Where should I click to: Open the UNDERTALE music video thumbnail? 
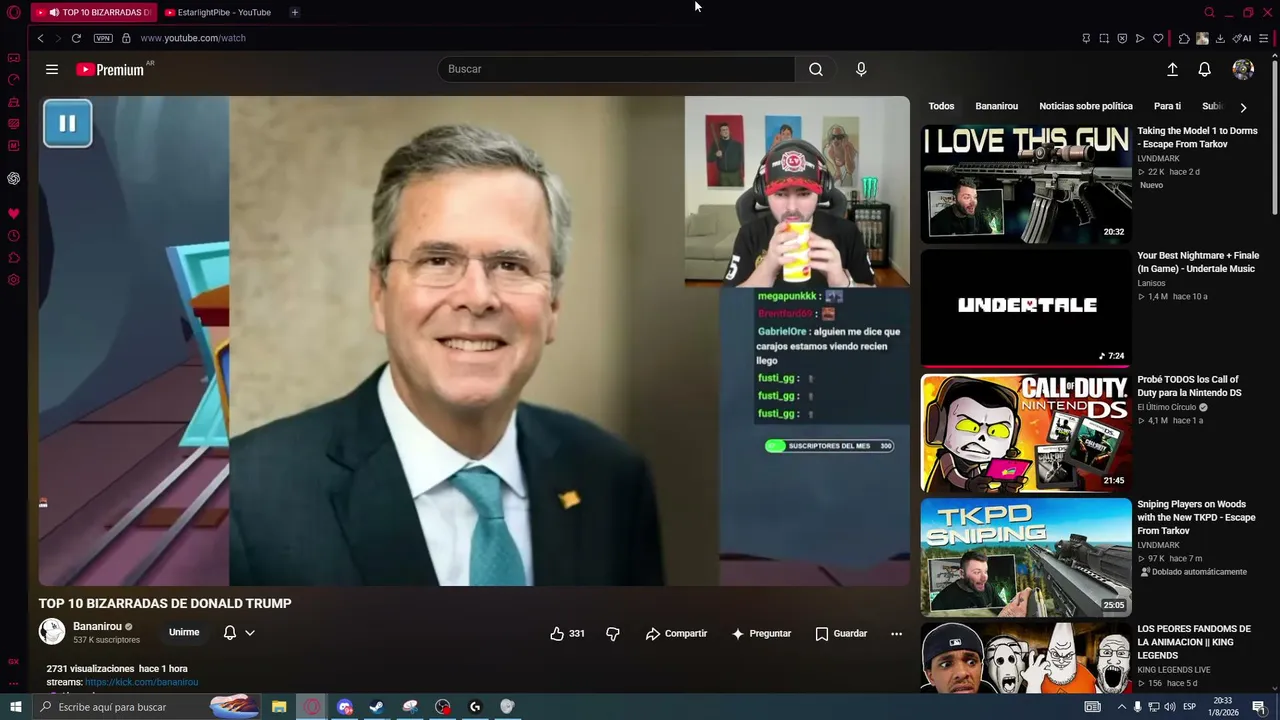coord(1026,308)
